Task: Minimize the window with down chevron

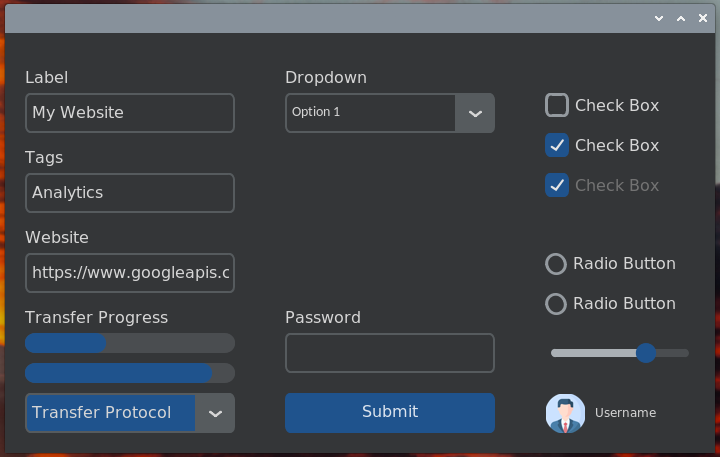Action: click(x=659, y=18)
